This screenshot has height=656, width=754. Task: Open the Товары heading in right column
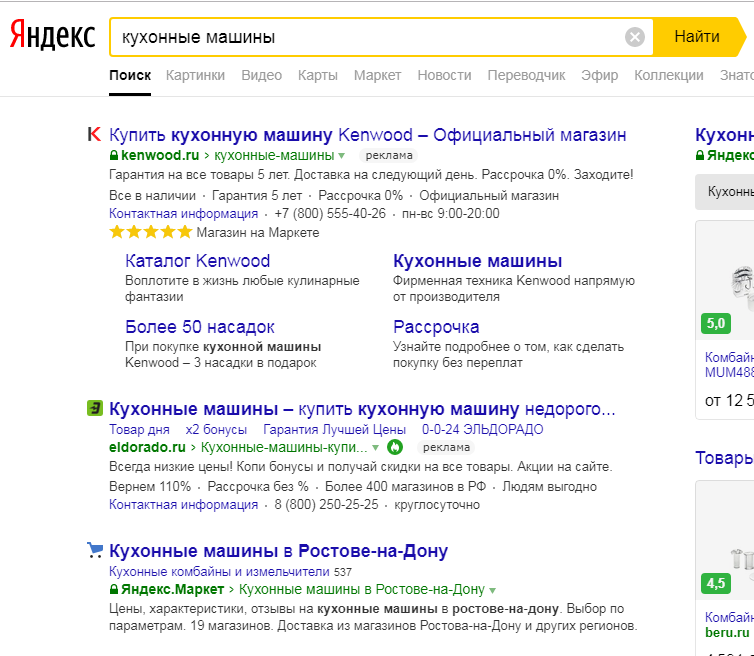725,458
